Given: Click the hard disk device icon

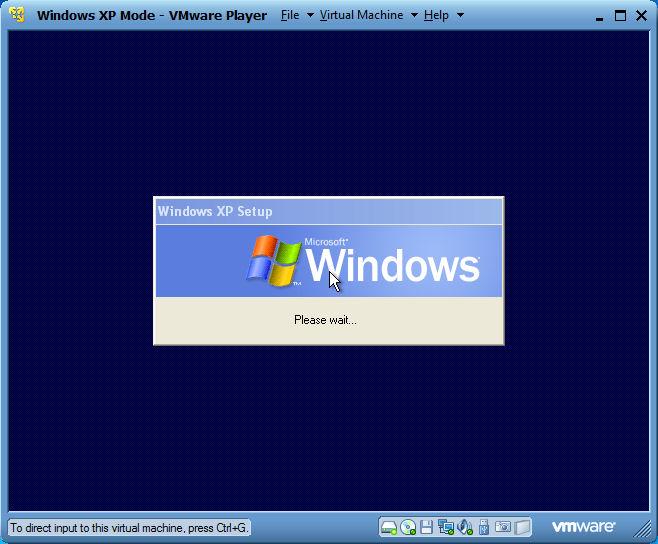Looking at the screenshot, I should [389, 527].
